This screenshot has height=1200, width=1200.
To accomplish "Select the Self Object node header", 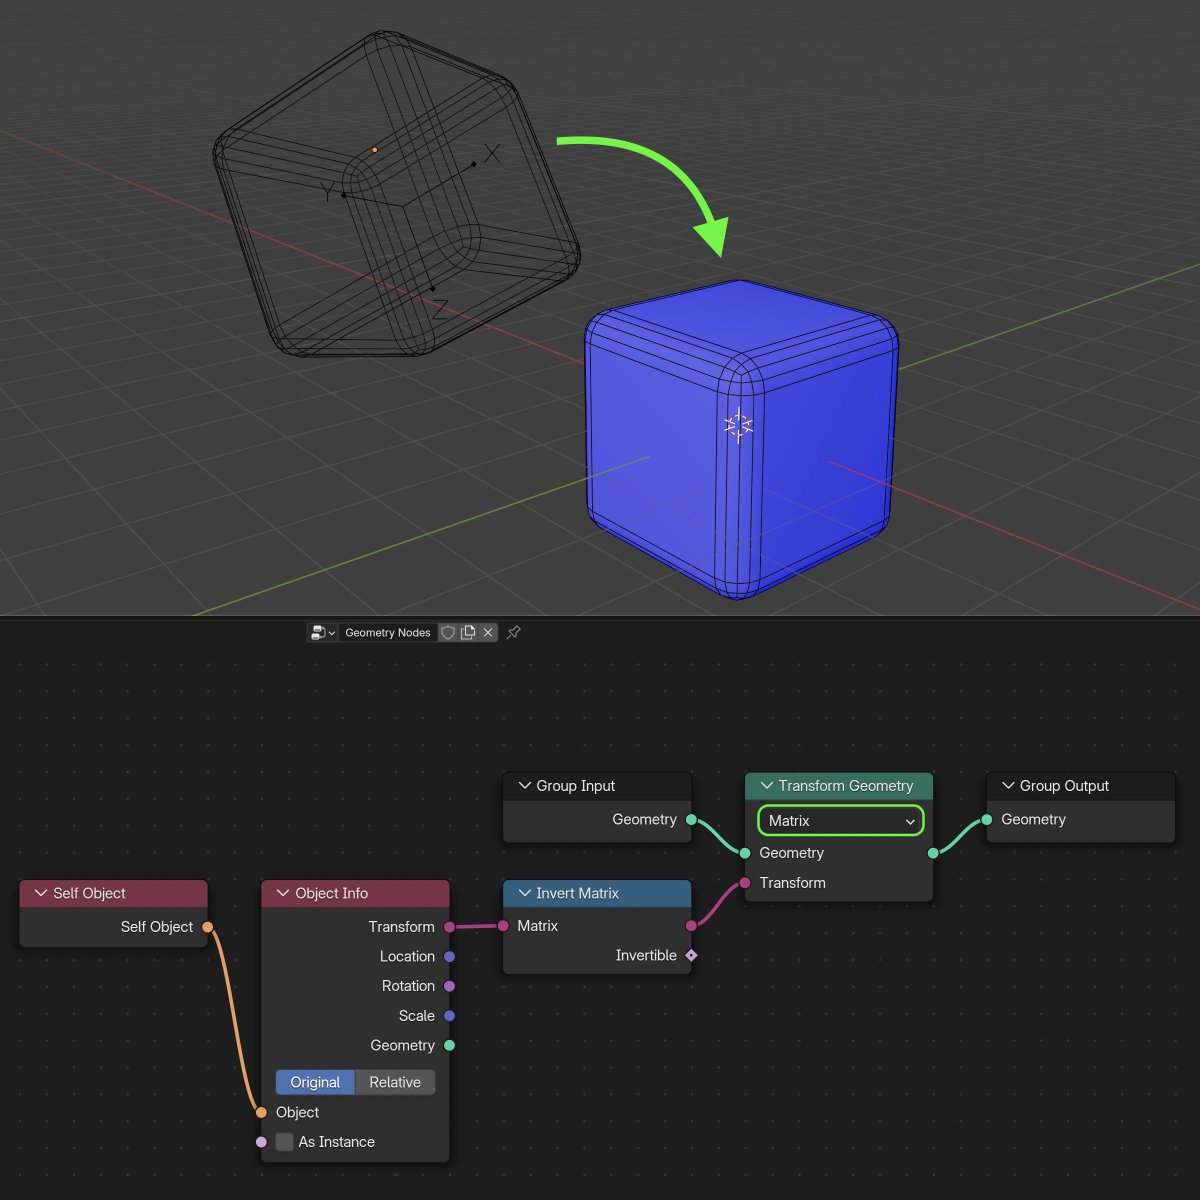I will pyautogui.click(x=114, y=893).
